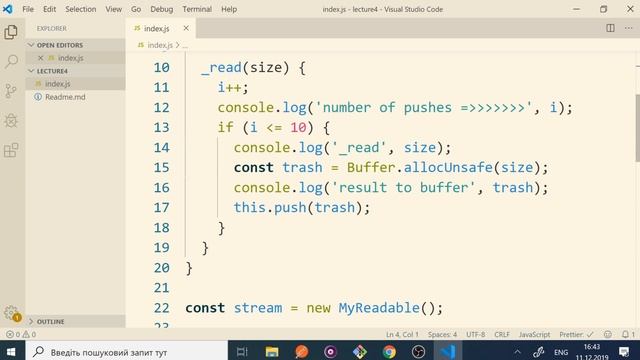This screenshot has height=360, width=640.
Task: Click the VS Code logo icon
Action: (x=8, y=9)
